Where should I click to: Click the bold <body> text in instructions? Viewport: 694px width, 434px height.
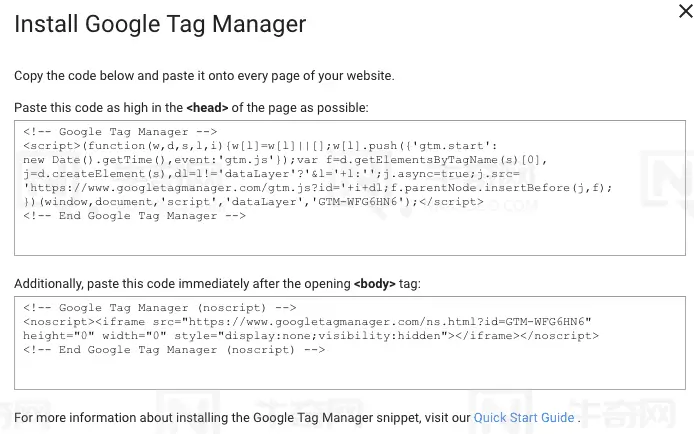pyautogui.click(x=374, y=284)
